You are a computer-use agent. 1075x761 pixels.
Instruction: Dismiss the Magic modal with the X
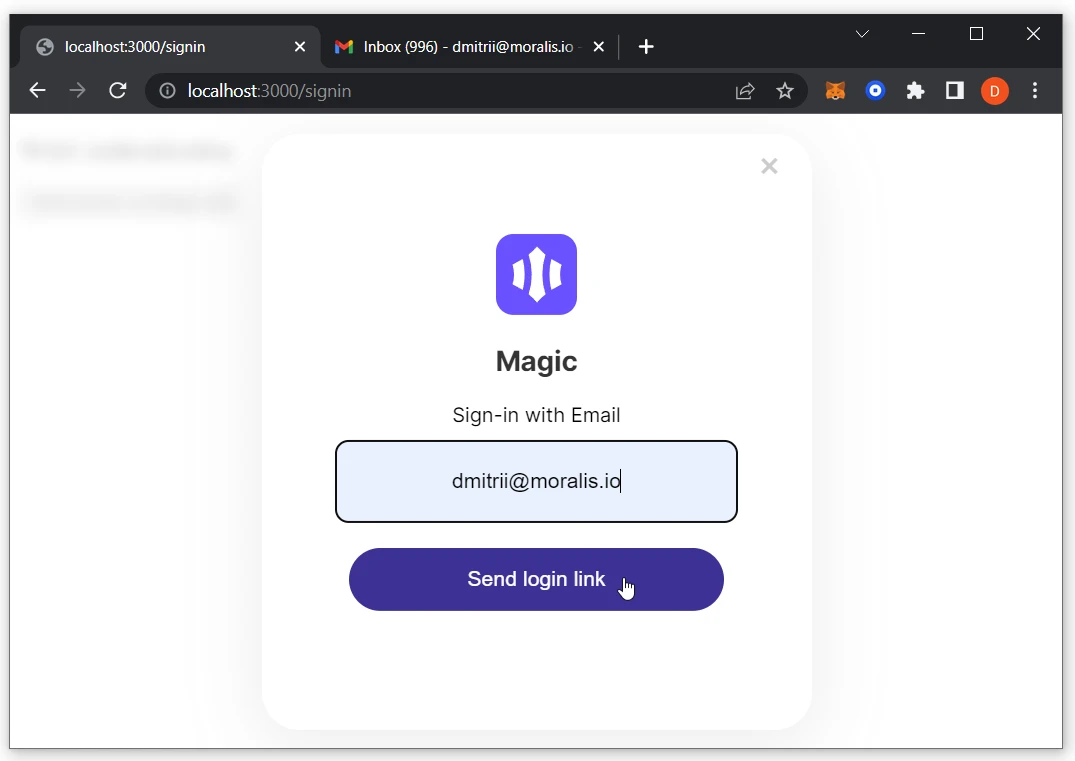pos(769,166)
